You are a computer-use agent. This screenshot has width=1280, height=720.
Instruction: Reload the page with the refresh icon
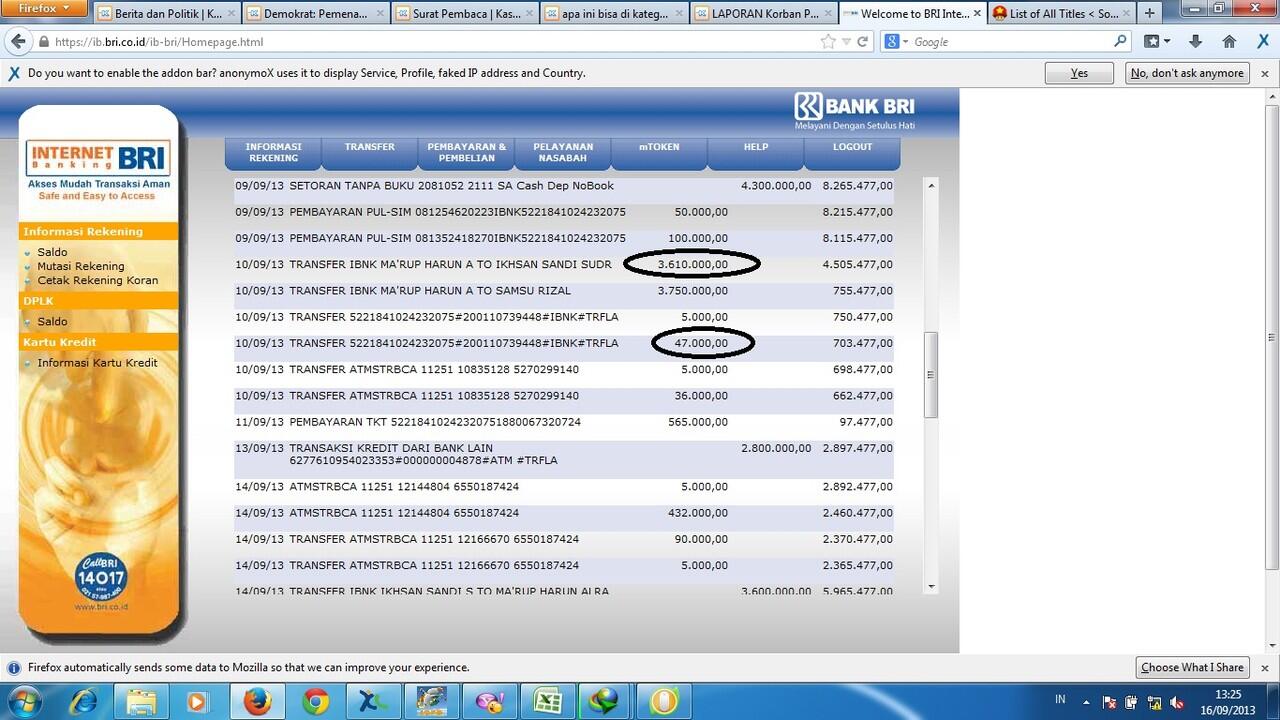pyautogui.click(x=863, y=42)
